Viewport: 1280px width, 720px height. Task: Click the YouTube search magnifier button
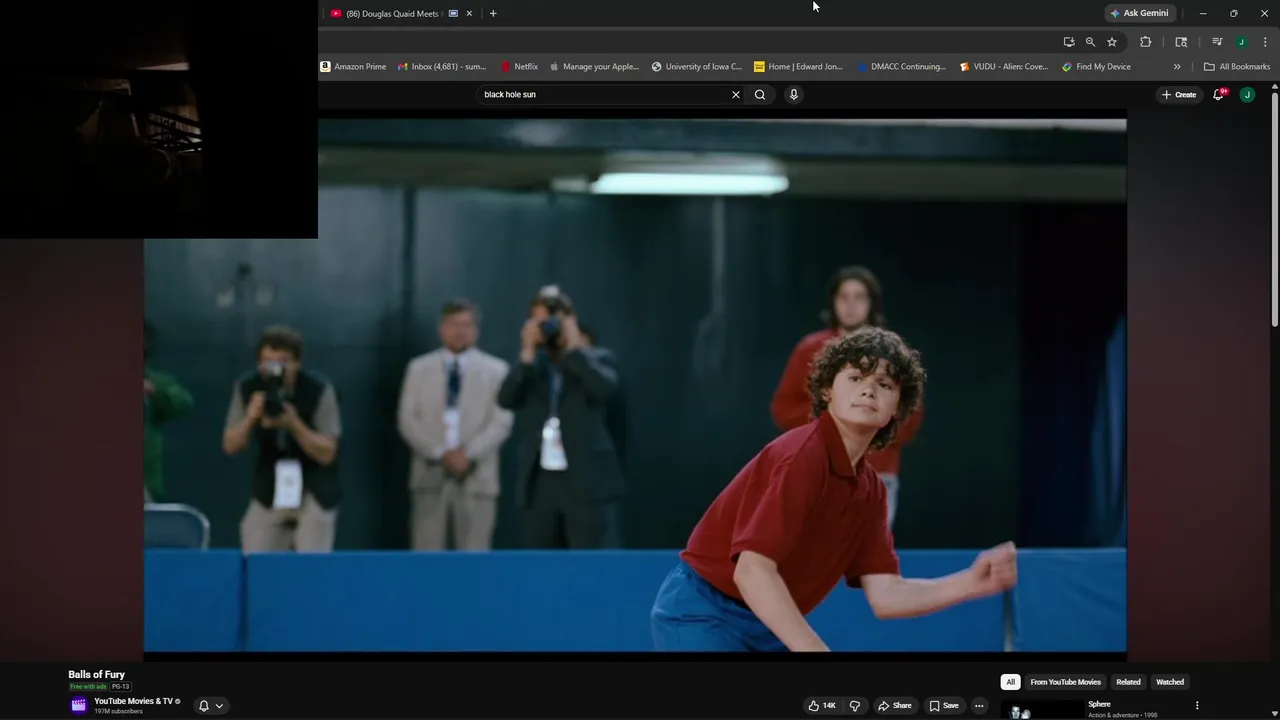(x=760, y=95)
